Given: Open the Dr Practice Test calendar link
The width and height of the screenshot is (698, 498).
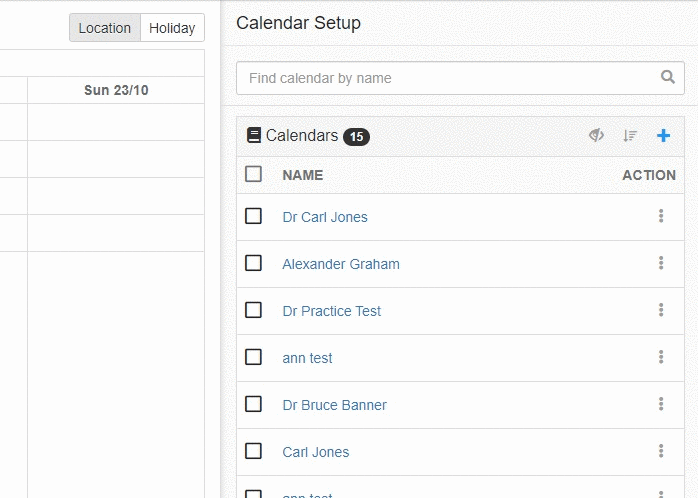Looking at the screenshot, I should (332, 311).
